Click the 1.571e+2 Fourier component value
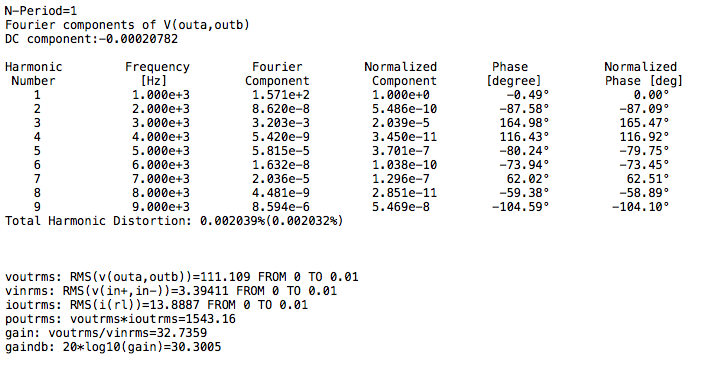Viewport: 712px width, 377px height. (281, 95)
